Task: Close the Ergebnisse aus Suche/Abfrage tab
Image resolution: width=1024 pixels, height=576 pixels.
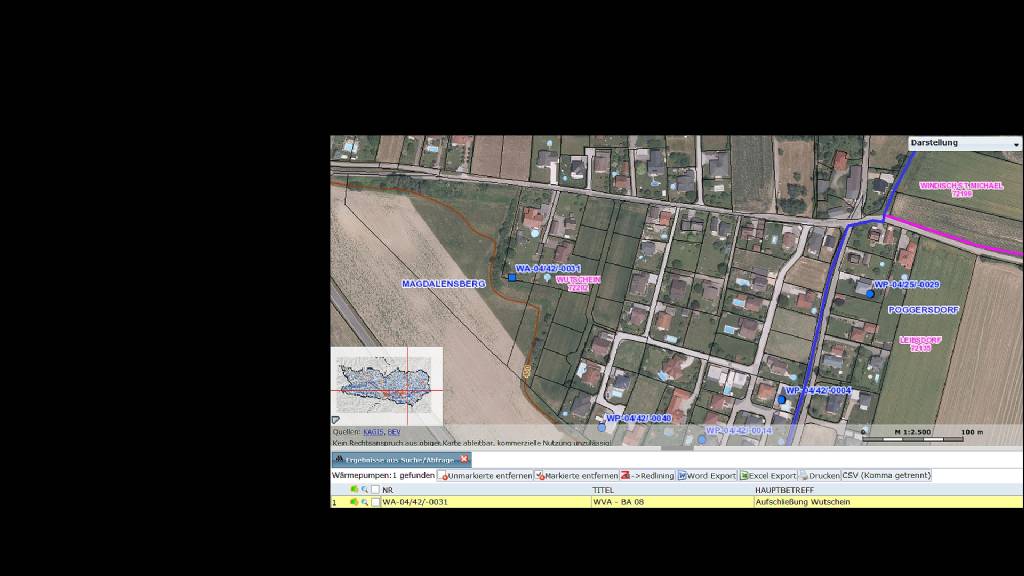Action: (x=464, y=460)
